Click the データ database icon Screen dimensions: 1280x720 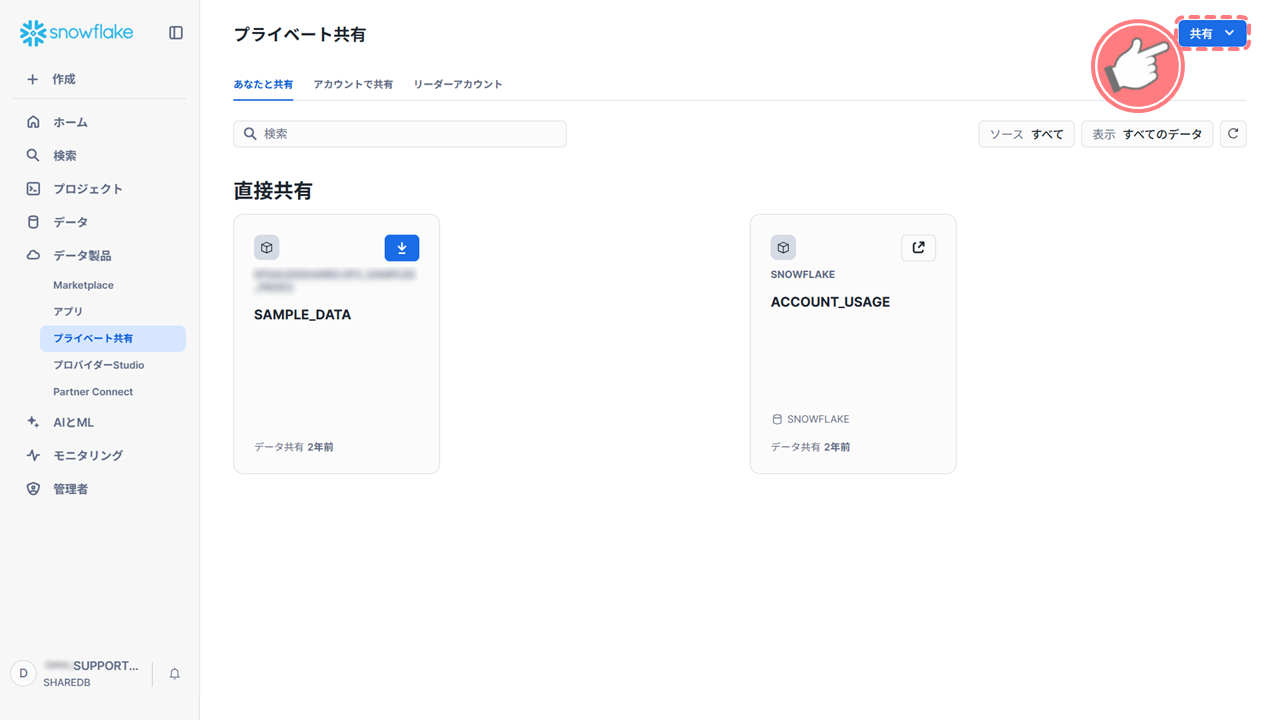pyautogui.click(x=33, y=222)
